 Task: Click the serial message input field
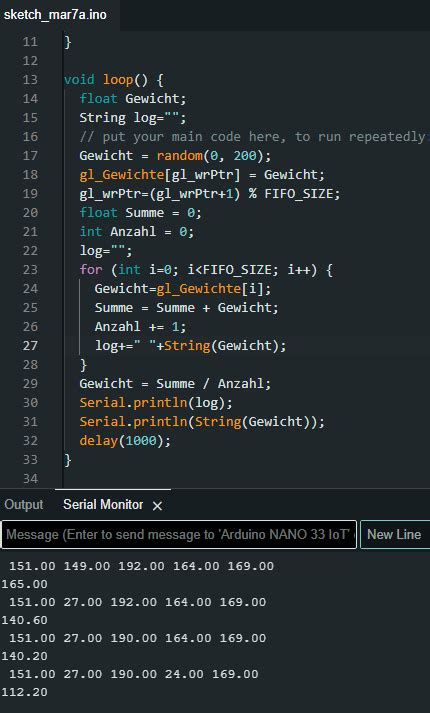pyautogui.click(x=179, y=534)
